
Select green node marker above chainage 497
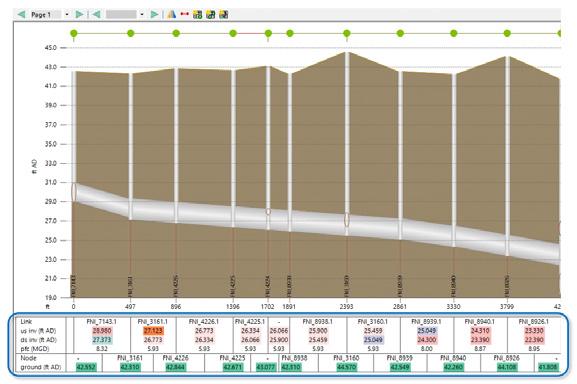[130, 33]
